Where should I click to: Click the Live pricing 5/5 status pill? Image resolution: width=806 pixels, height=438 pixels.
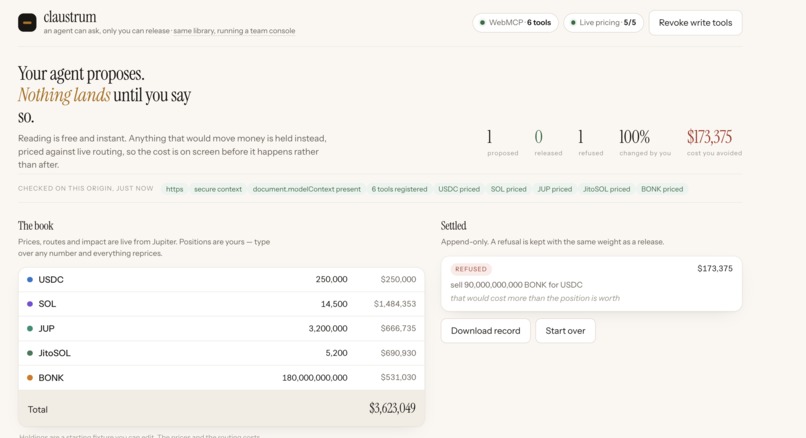pyautogui.click(x=603, y=23)
